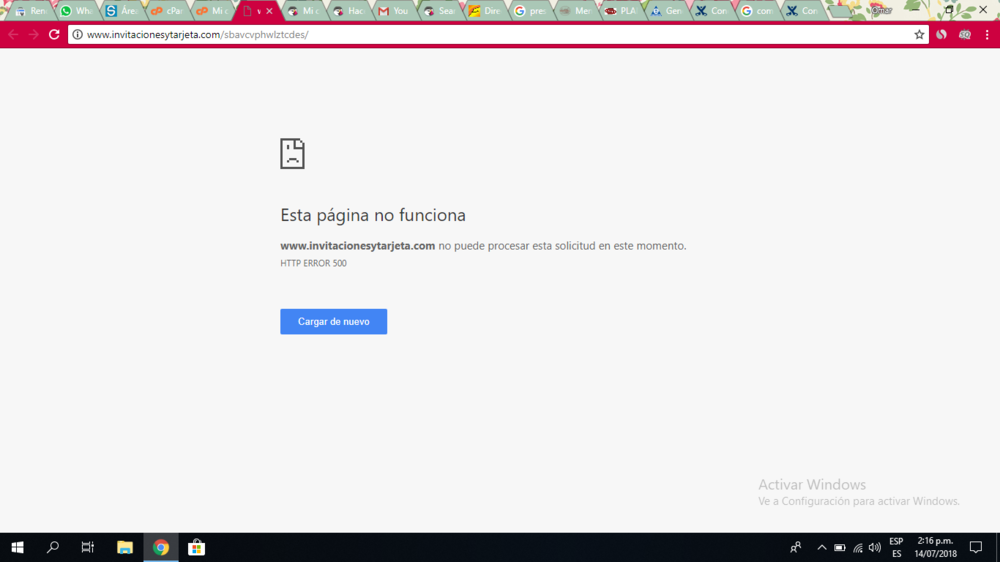This screenshot has height=562, width=1000.
Task: Switch to the Gmail 'You' tab
Action: pos(393,11)
